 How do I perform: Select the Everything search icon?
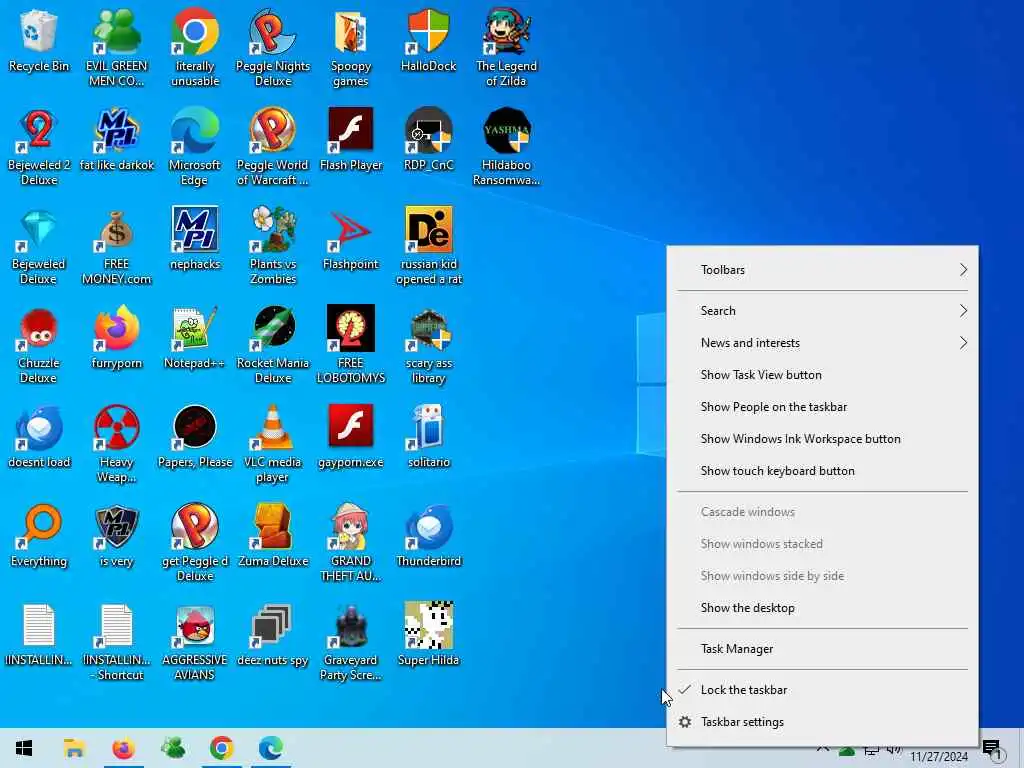coord(39,536)
